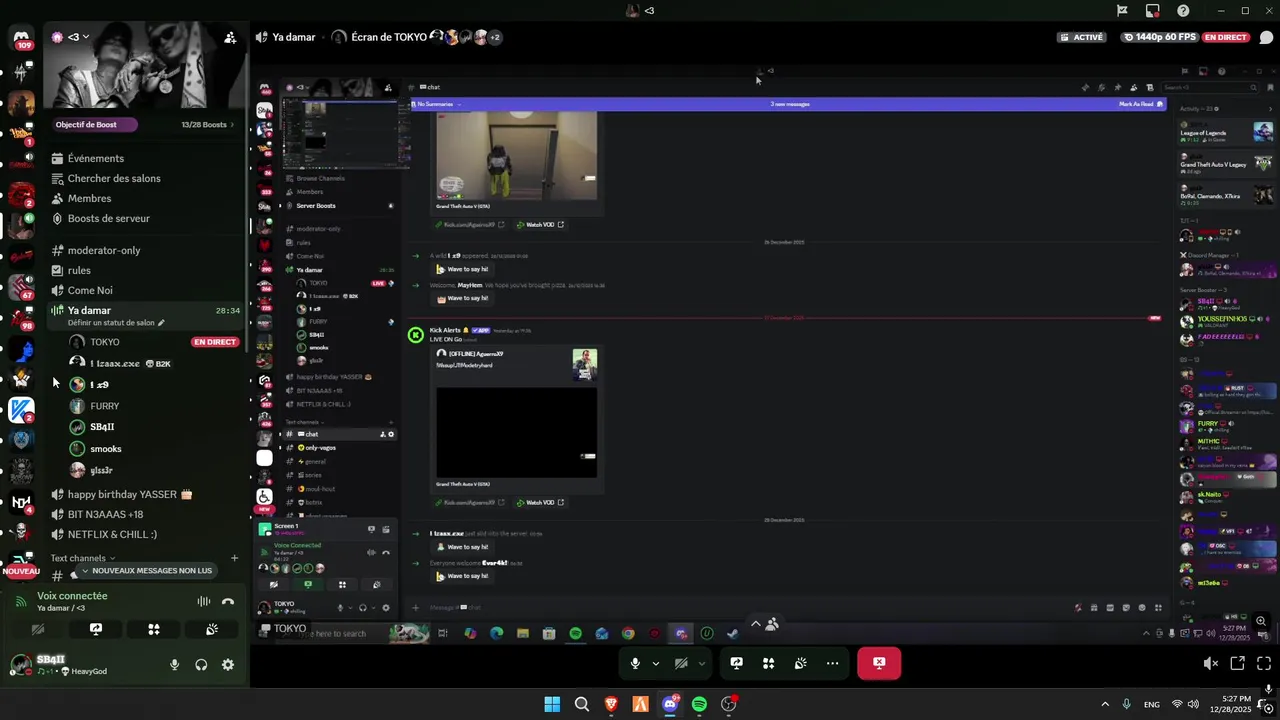The image size is (1280, 720).
Task: Share screen from the voice panel
Action: click(x=96, y=629)
